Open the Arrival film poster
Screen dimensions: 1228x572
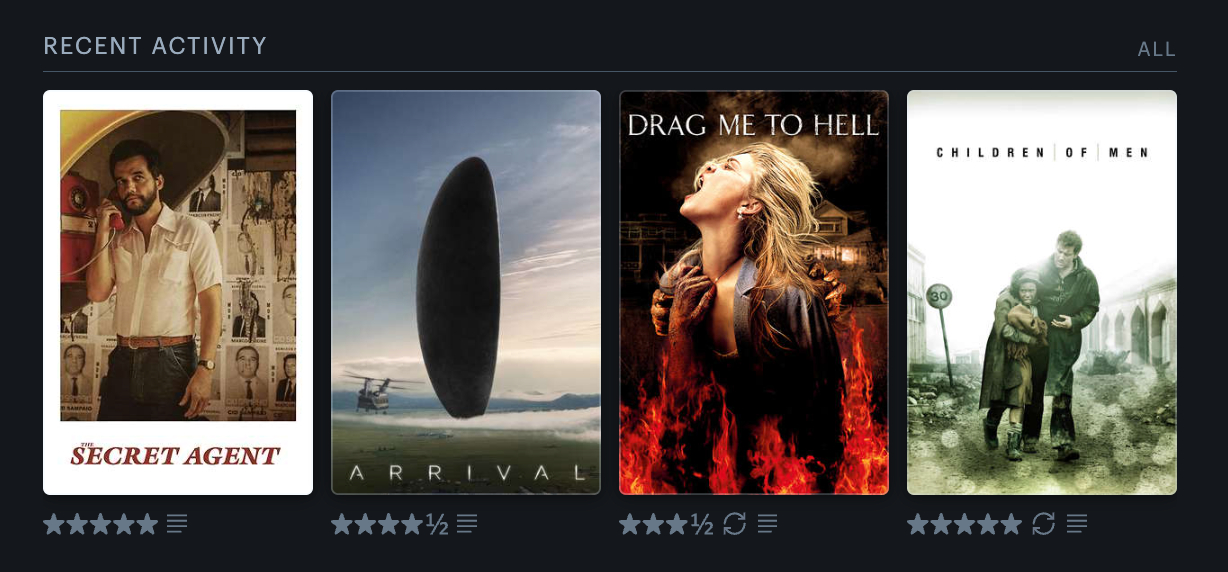click(x=466, y=293)
